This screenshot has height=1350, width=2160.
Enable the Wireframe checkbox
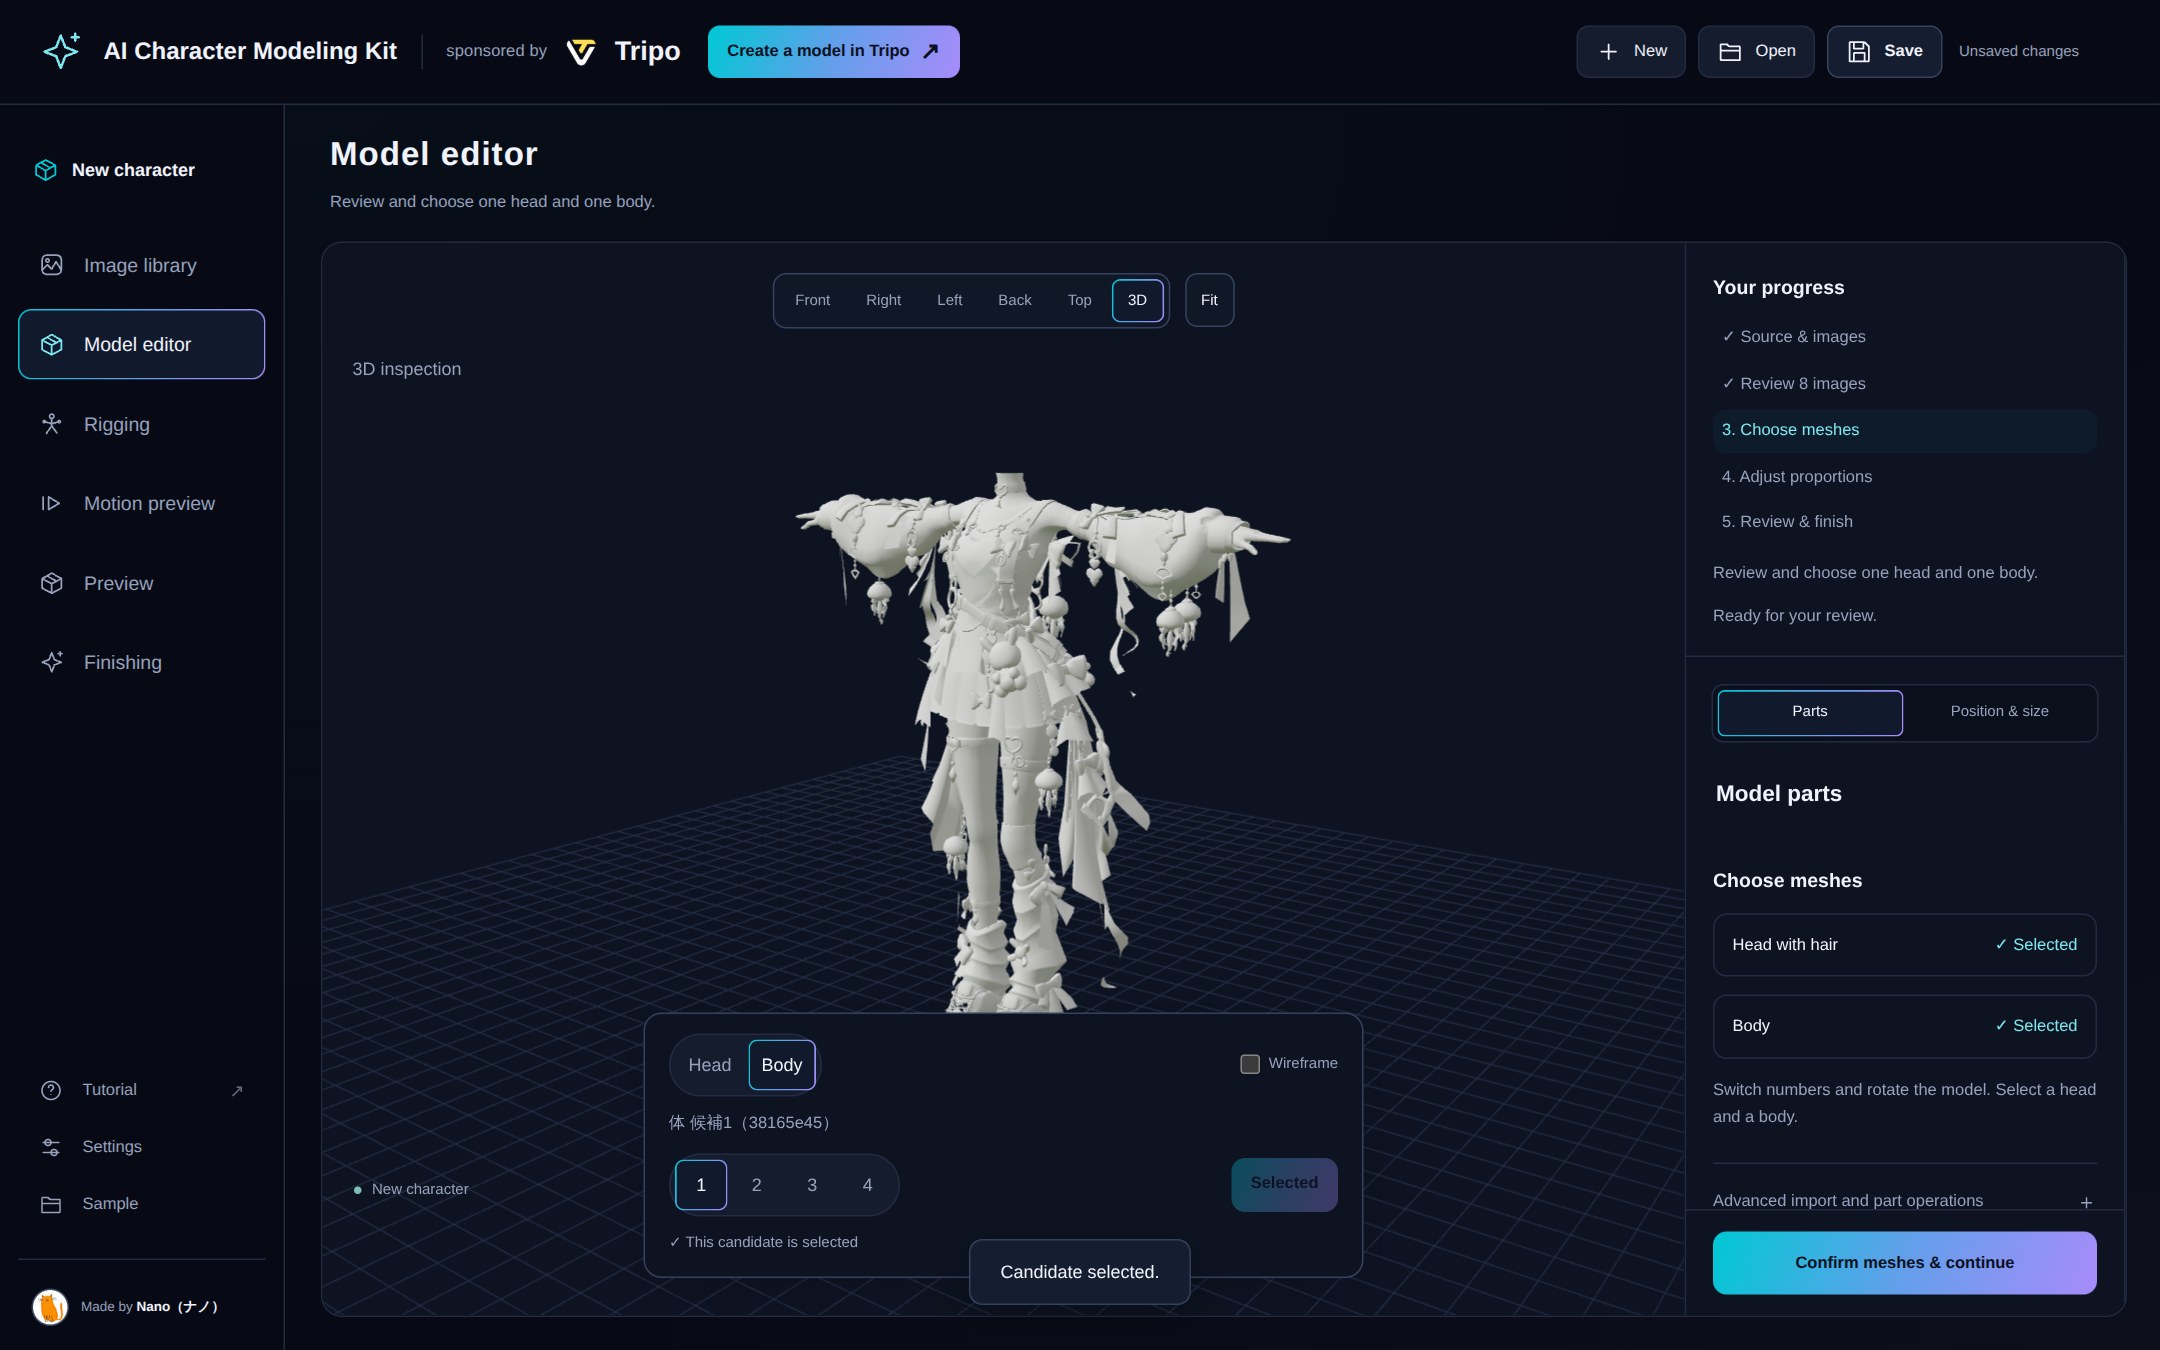1250,1064
